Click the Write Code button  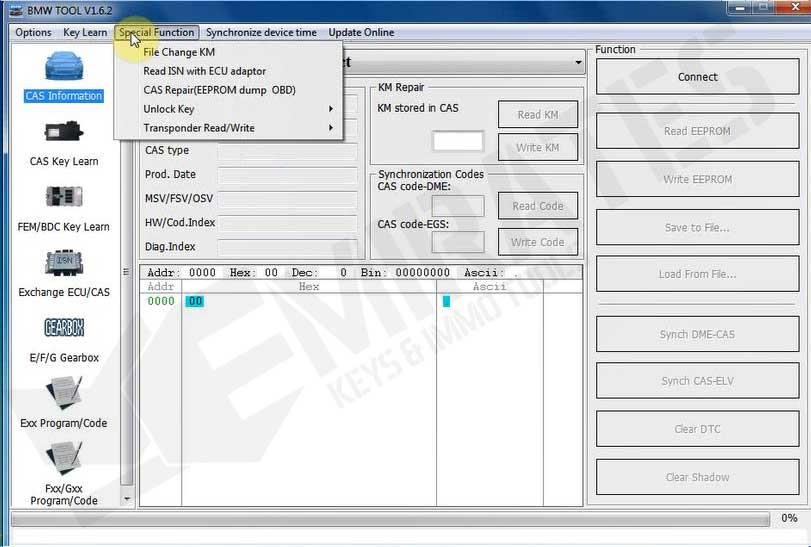coord(538,242)
